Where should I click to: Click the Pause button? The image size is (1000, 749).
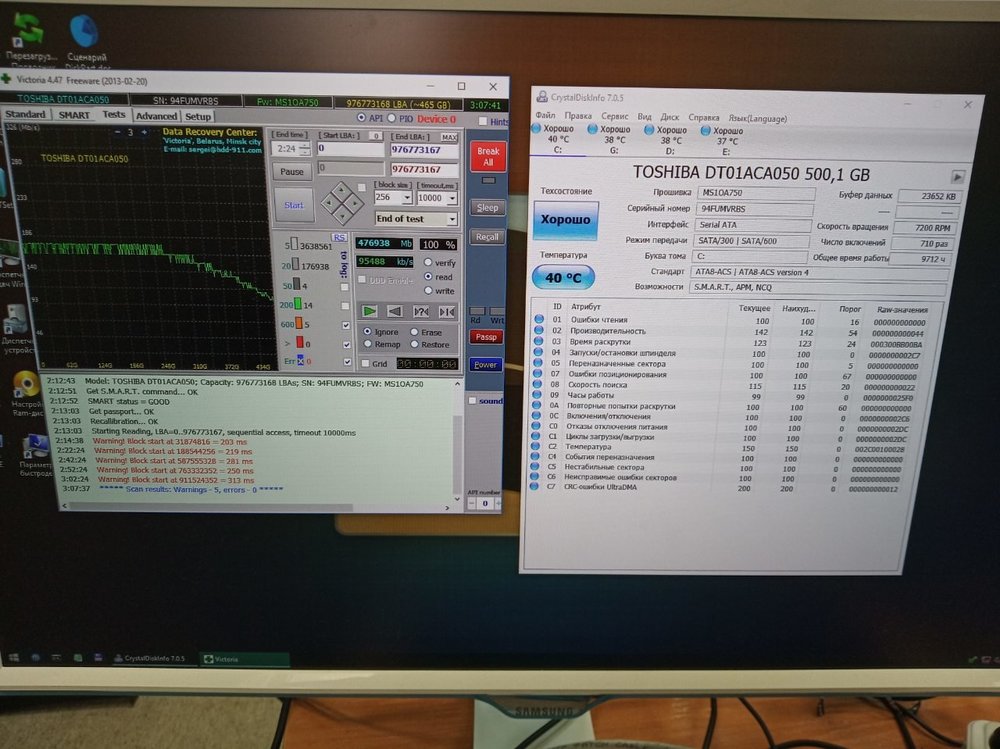tap(292, 172)
